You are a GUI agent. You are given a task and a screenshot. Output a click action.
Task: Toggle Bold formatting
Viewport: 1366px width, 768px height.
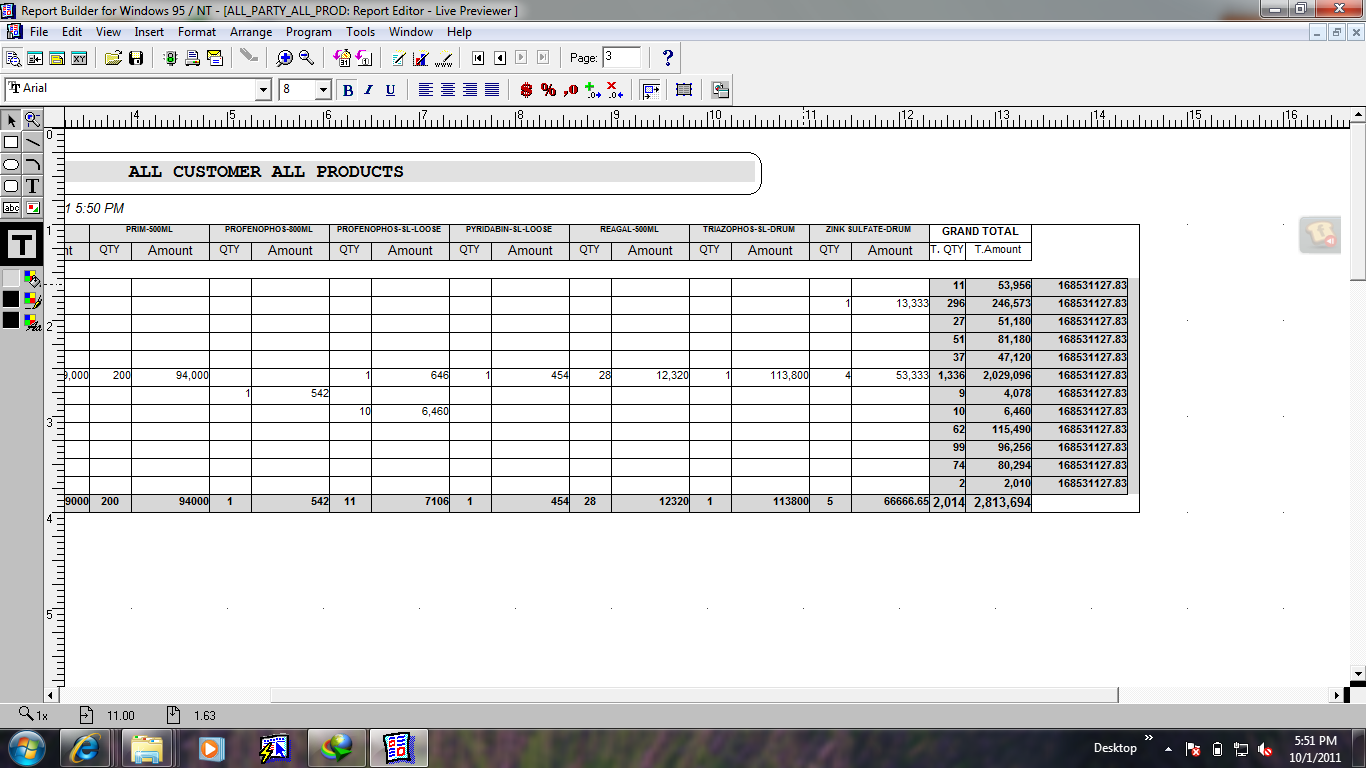pyautogui.click(x=348, y=90)
